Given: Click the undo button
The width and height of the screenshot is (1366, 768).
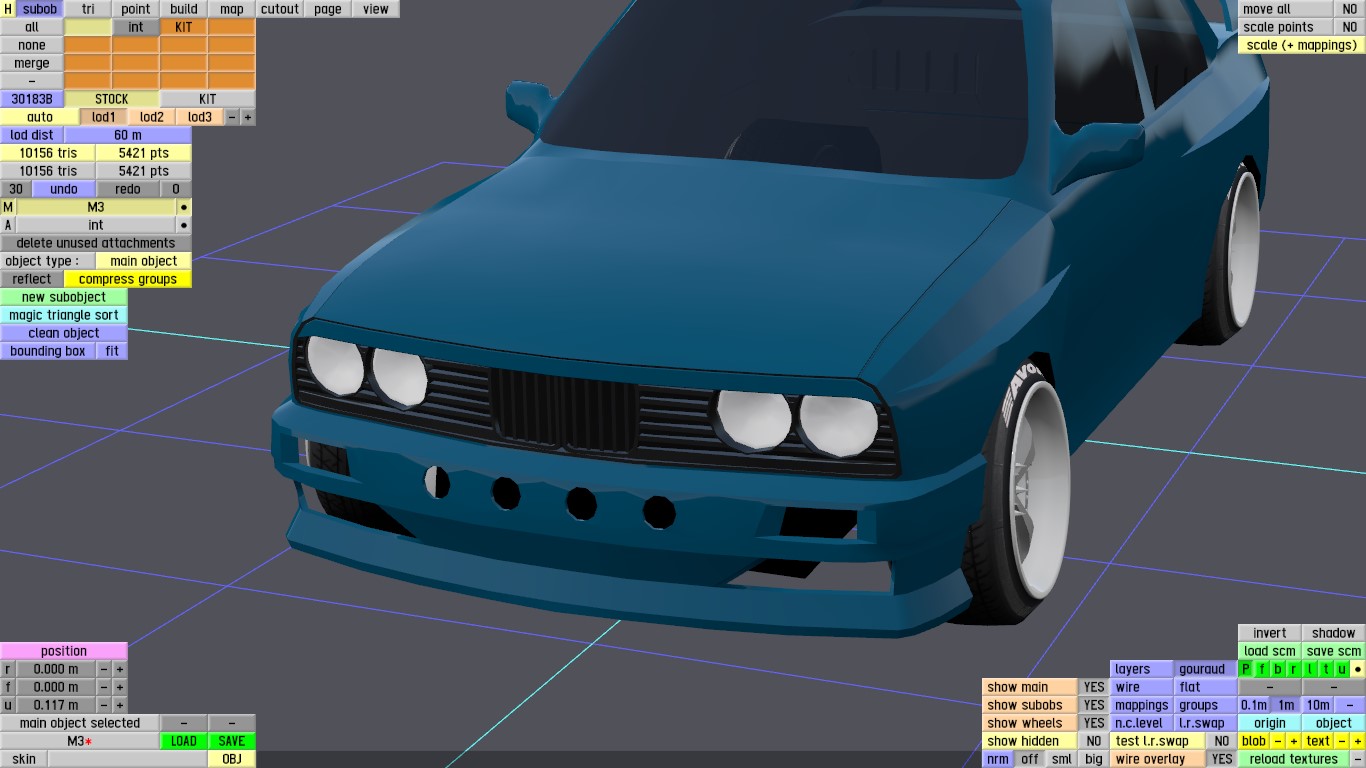Looking at the screenshot, I should pyautogui.click(x=64, y=189).
